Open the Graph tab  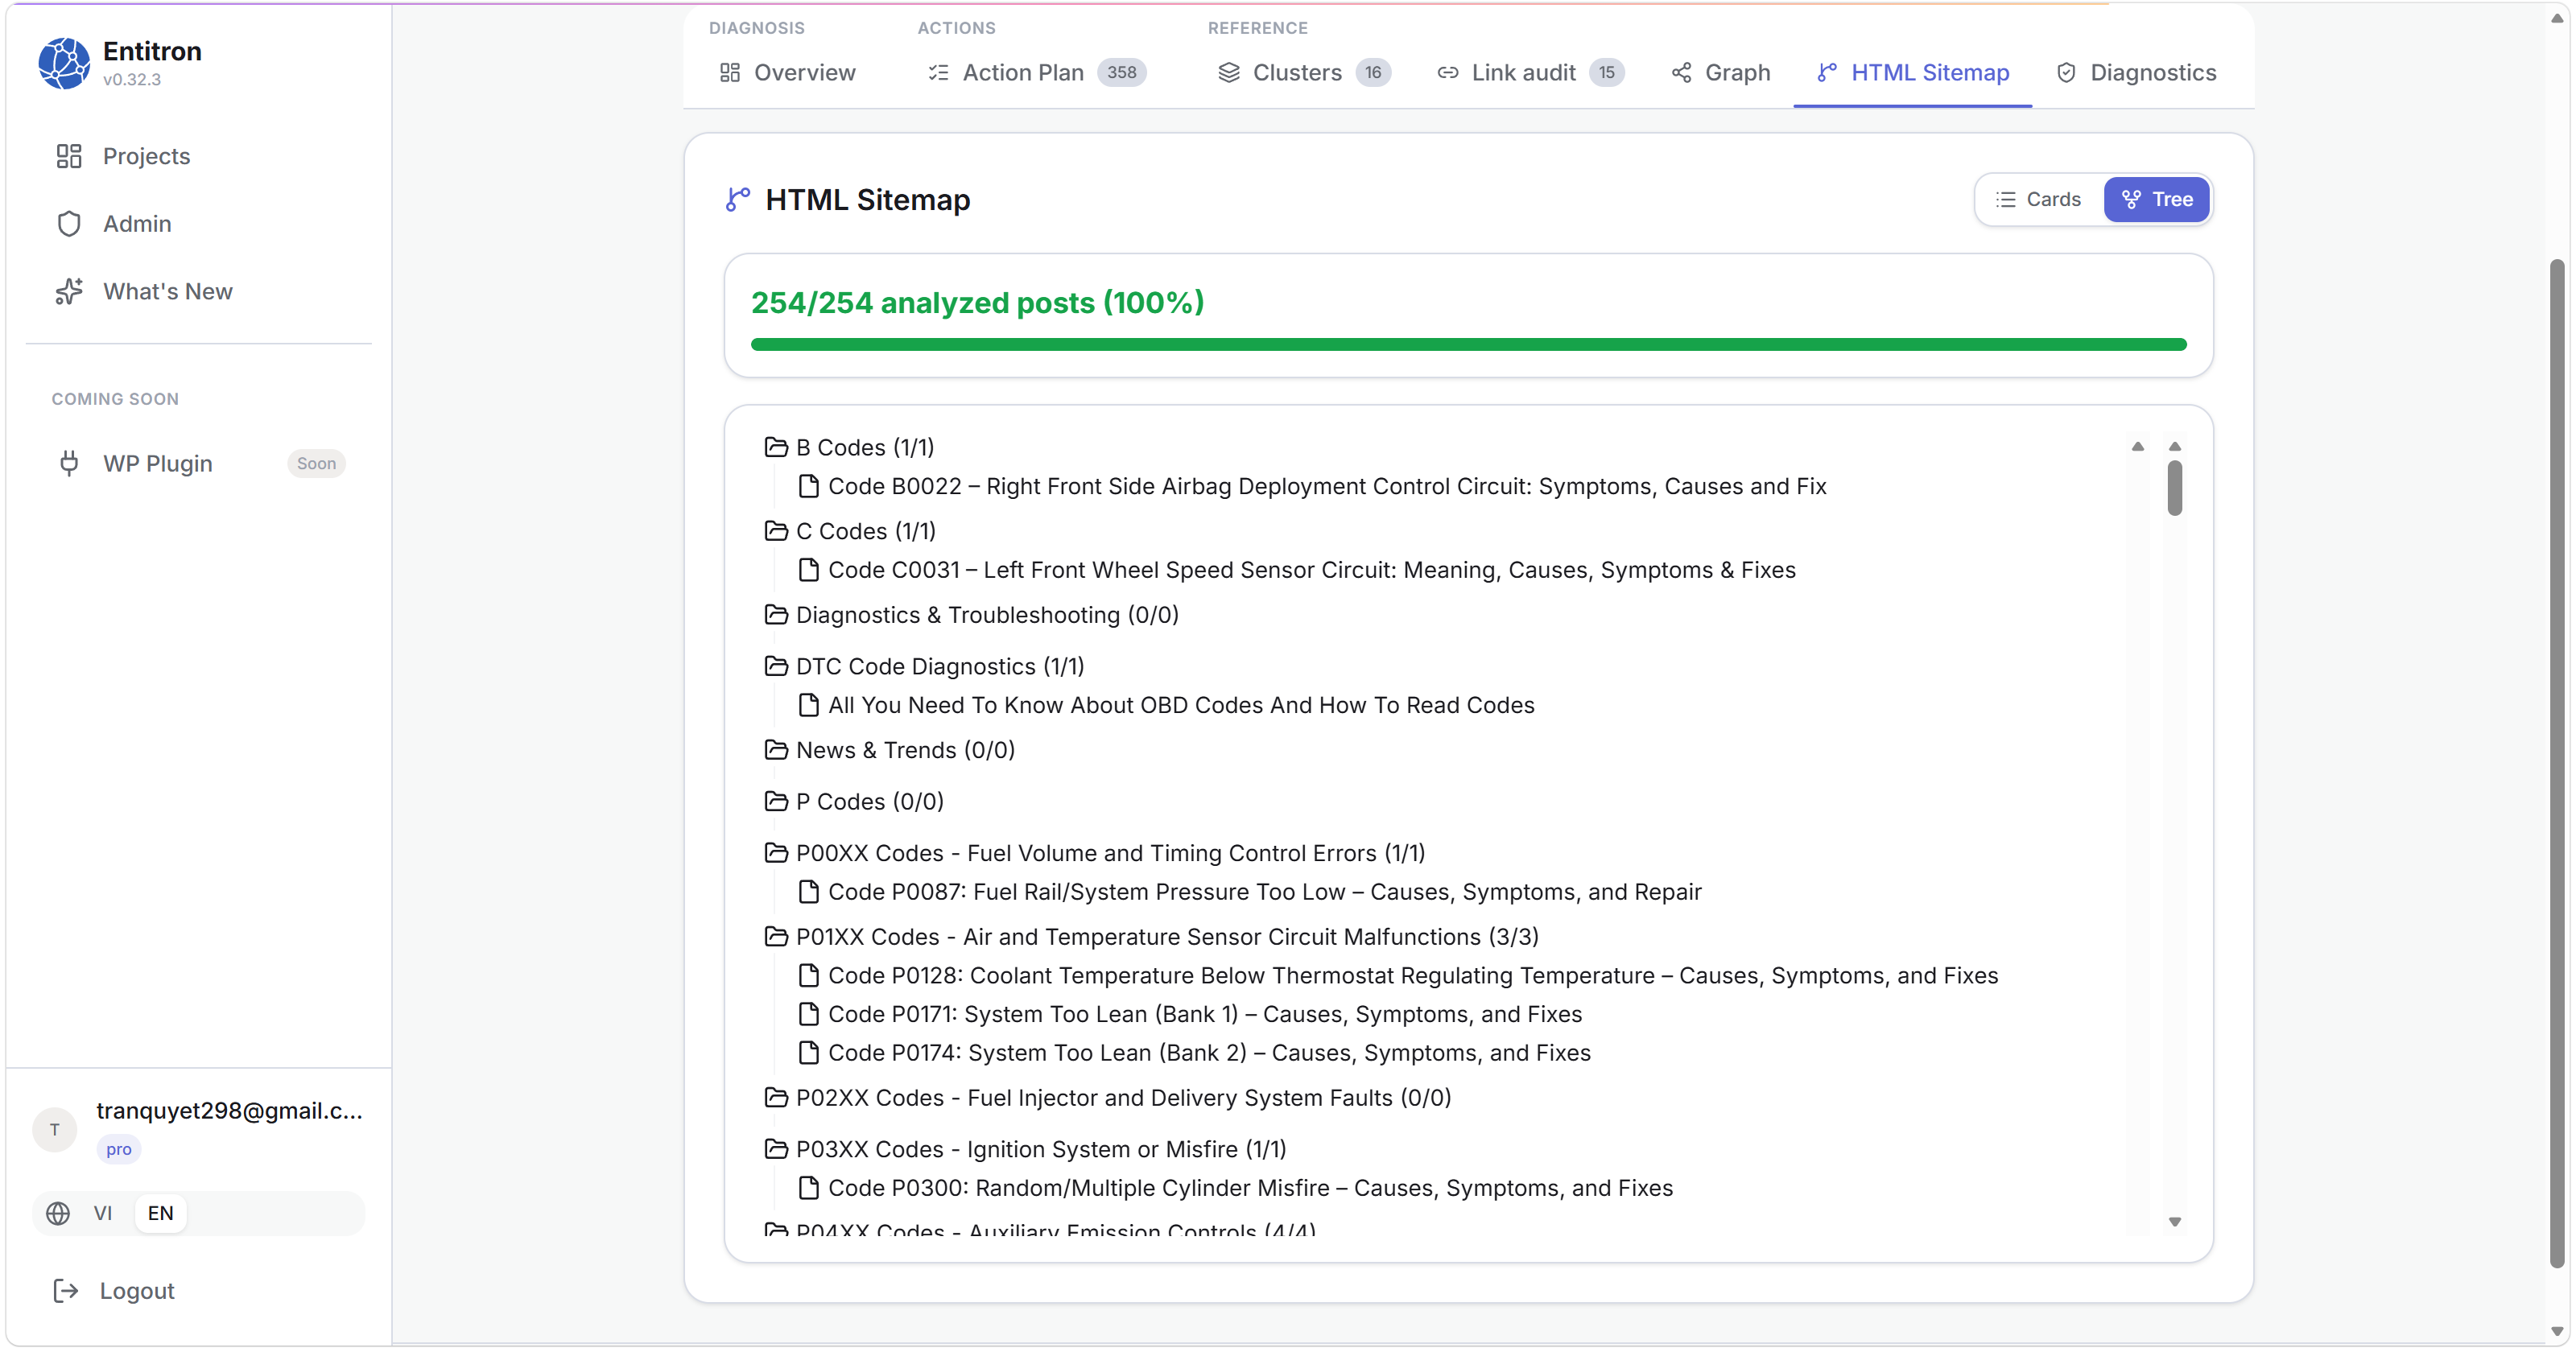[x=1720, y=72]
